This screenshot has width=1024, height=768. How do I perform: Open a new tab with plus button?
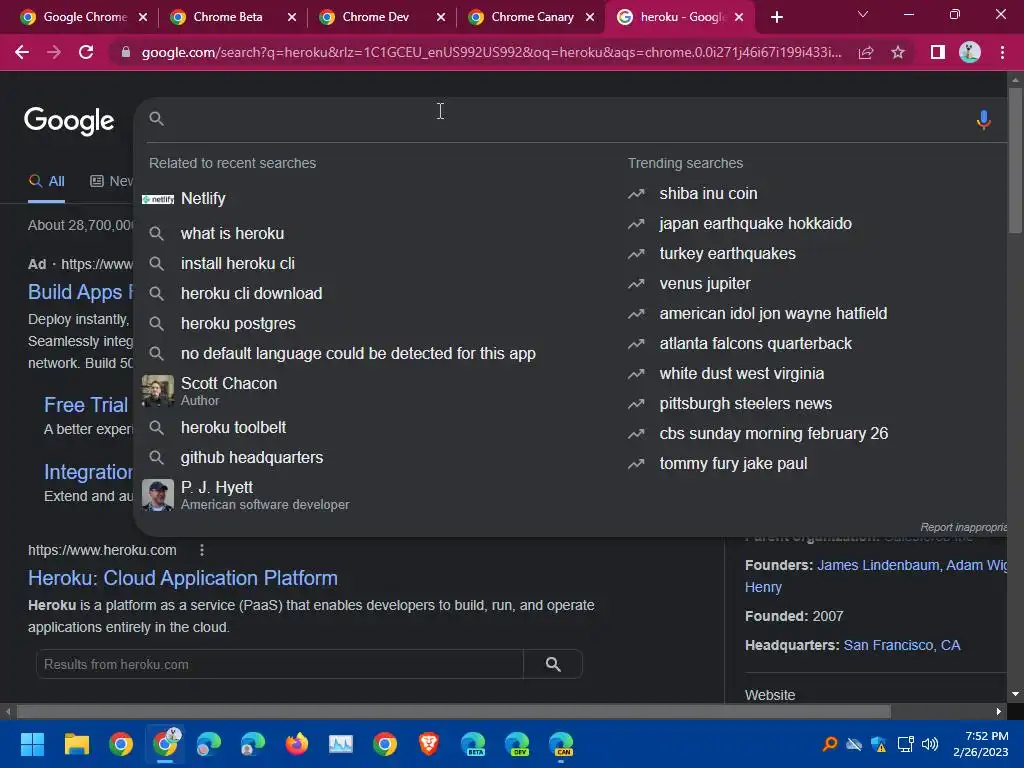tap(776, 17)
